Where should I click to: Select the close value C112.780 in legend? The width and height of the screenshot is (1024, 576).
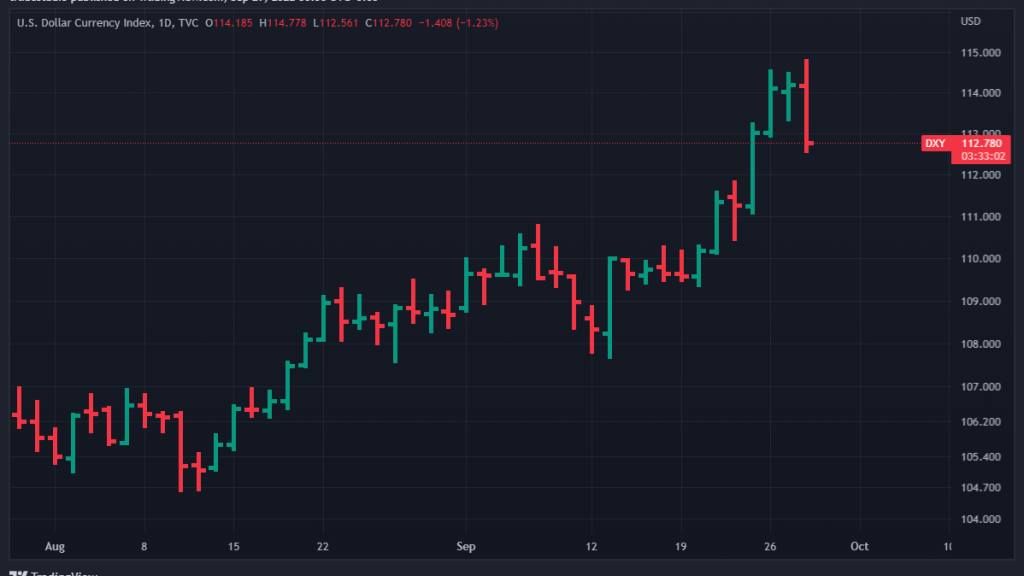pyautogui.click(x=389, y=23)
